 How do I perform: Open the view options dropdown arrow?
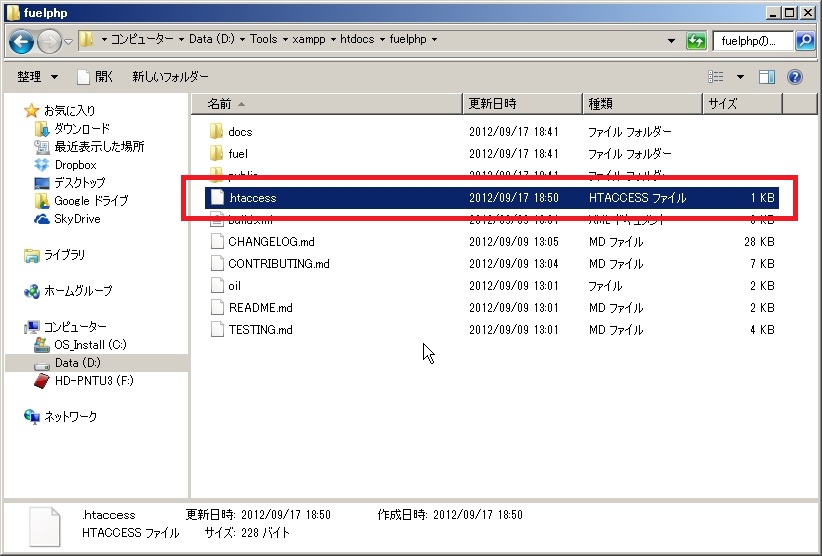click(740, 77)
